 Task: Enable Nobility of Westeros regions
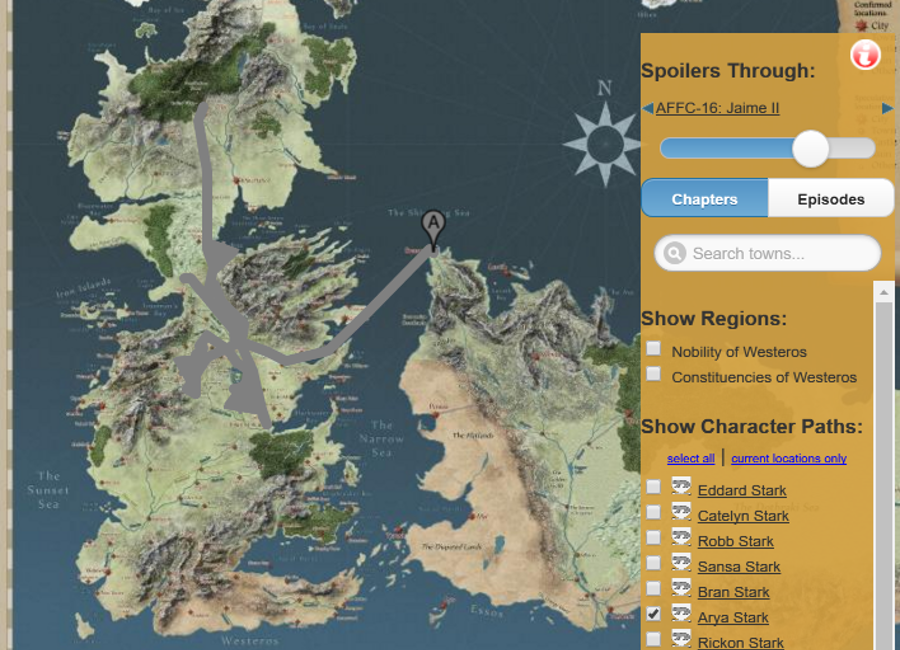tap(653, 349)
